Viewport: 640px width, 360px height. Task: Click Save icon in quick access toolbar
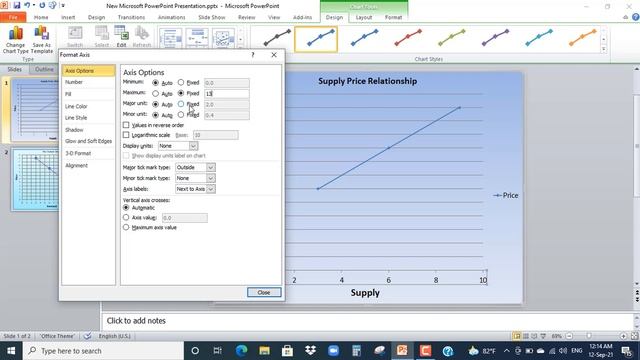[17, 5]
